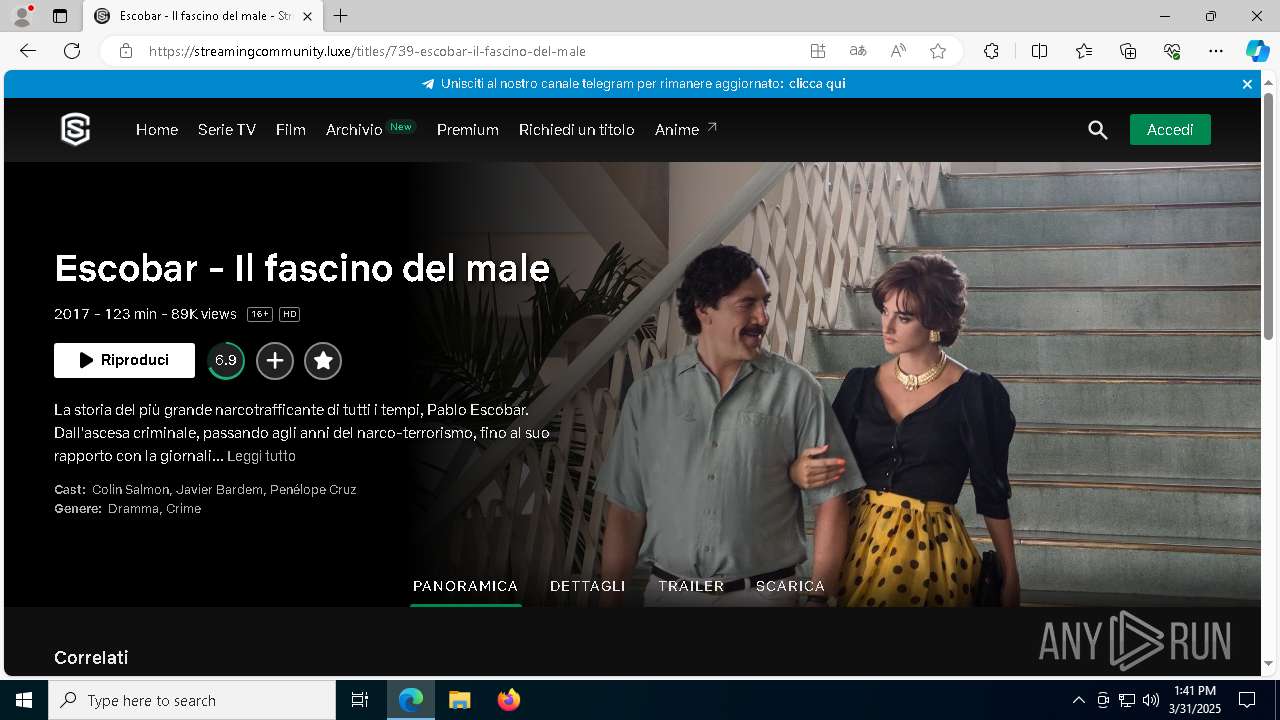Launch Firefox from taskbar
This screenshot has width=1280, height=720.
508,700
